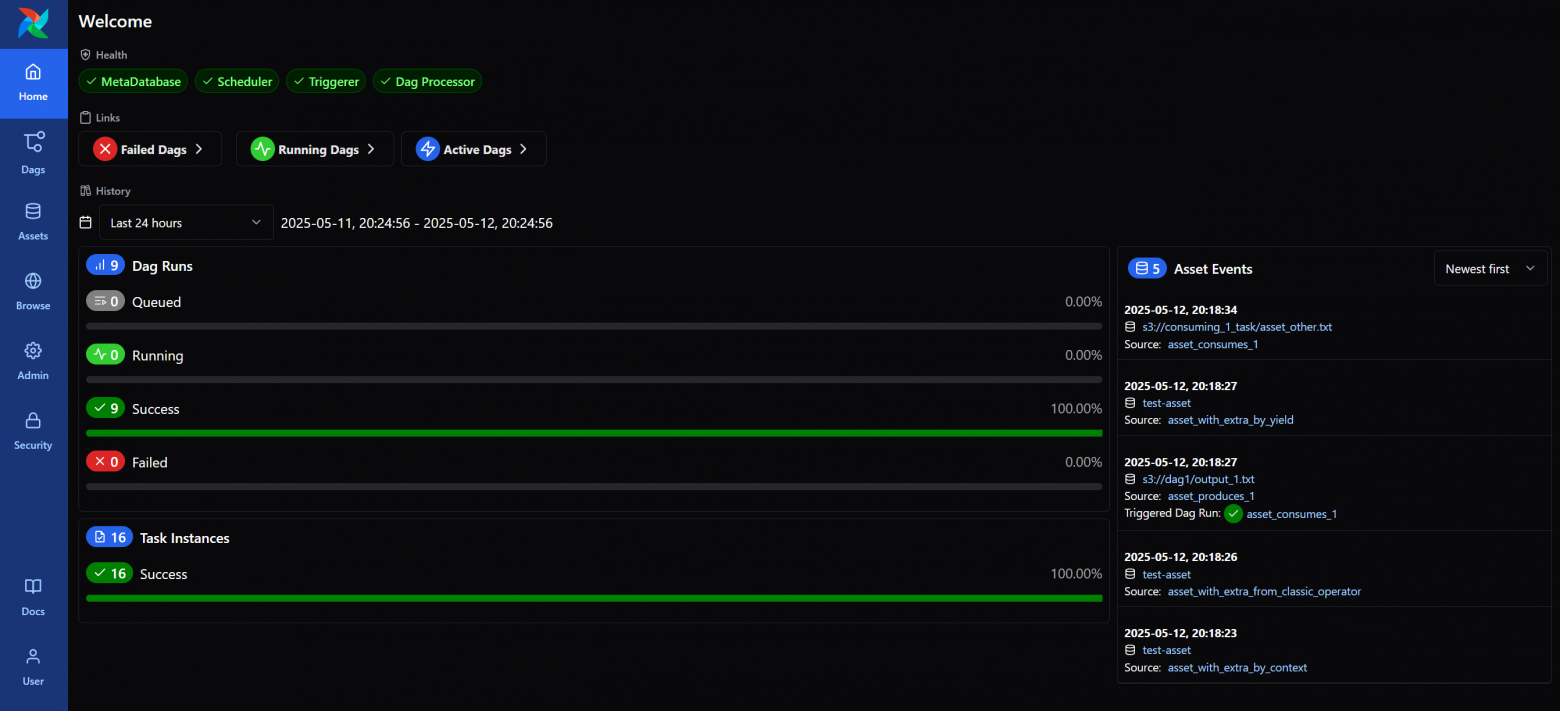Click the timestamp 2025-05-12, 20:18:34
This screenshot has height=711, width=1560.
[1181, 310]
